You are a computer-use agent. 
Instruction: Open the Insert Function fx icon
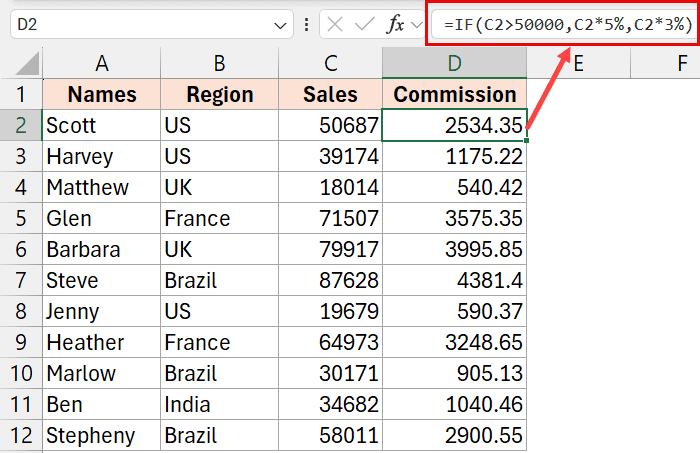(396, 24)
